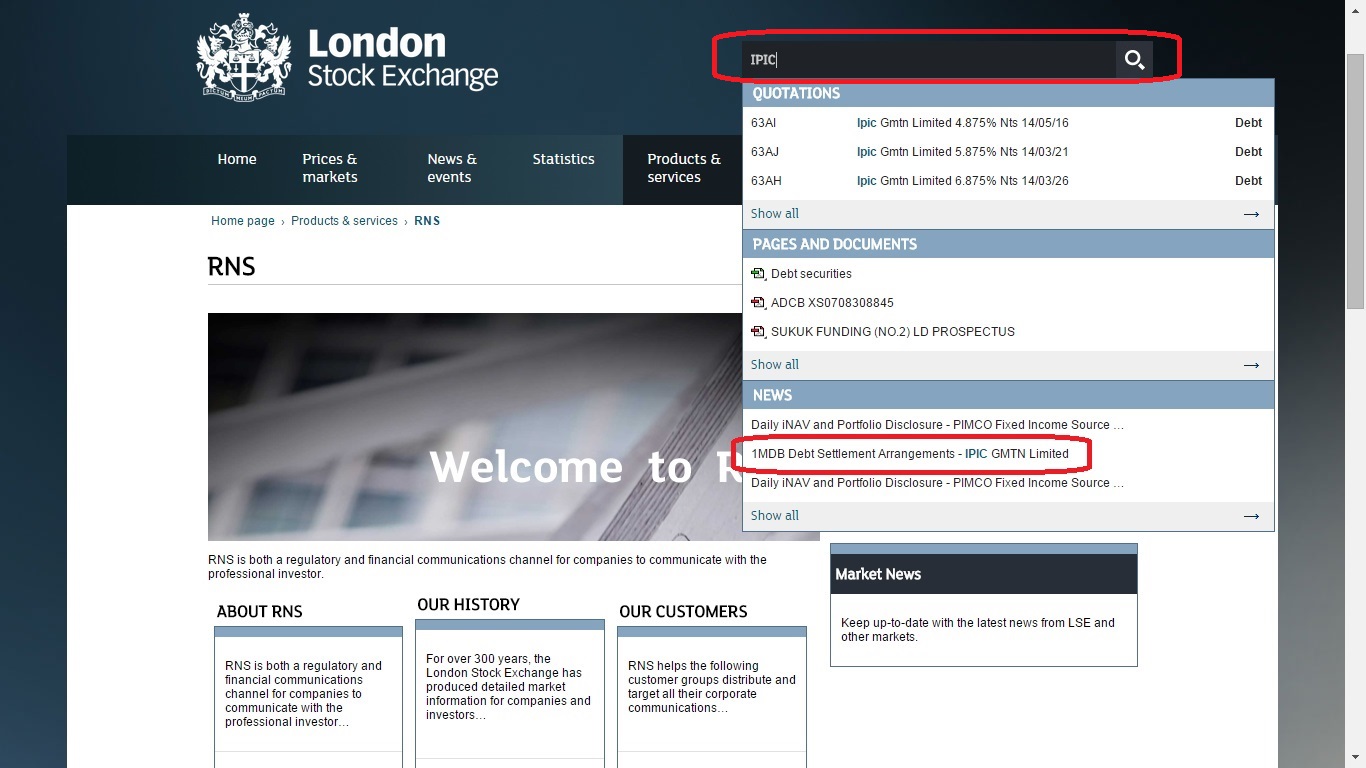Open the OUR HISTORY section
The image size is (1366, 768).
point(468,605)
